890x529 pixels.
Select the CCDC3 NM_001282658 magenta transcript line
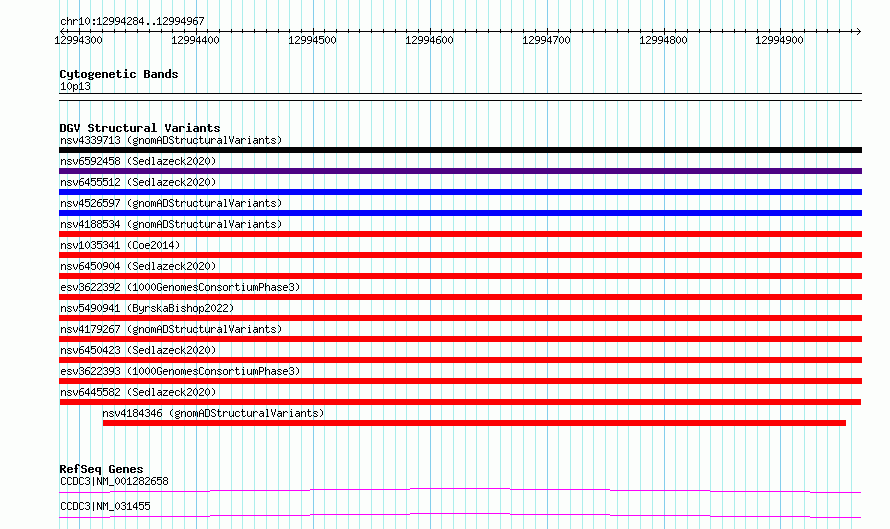pos(460,490)
